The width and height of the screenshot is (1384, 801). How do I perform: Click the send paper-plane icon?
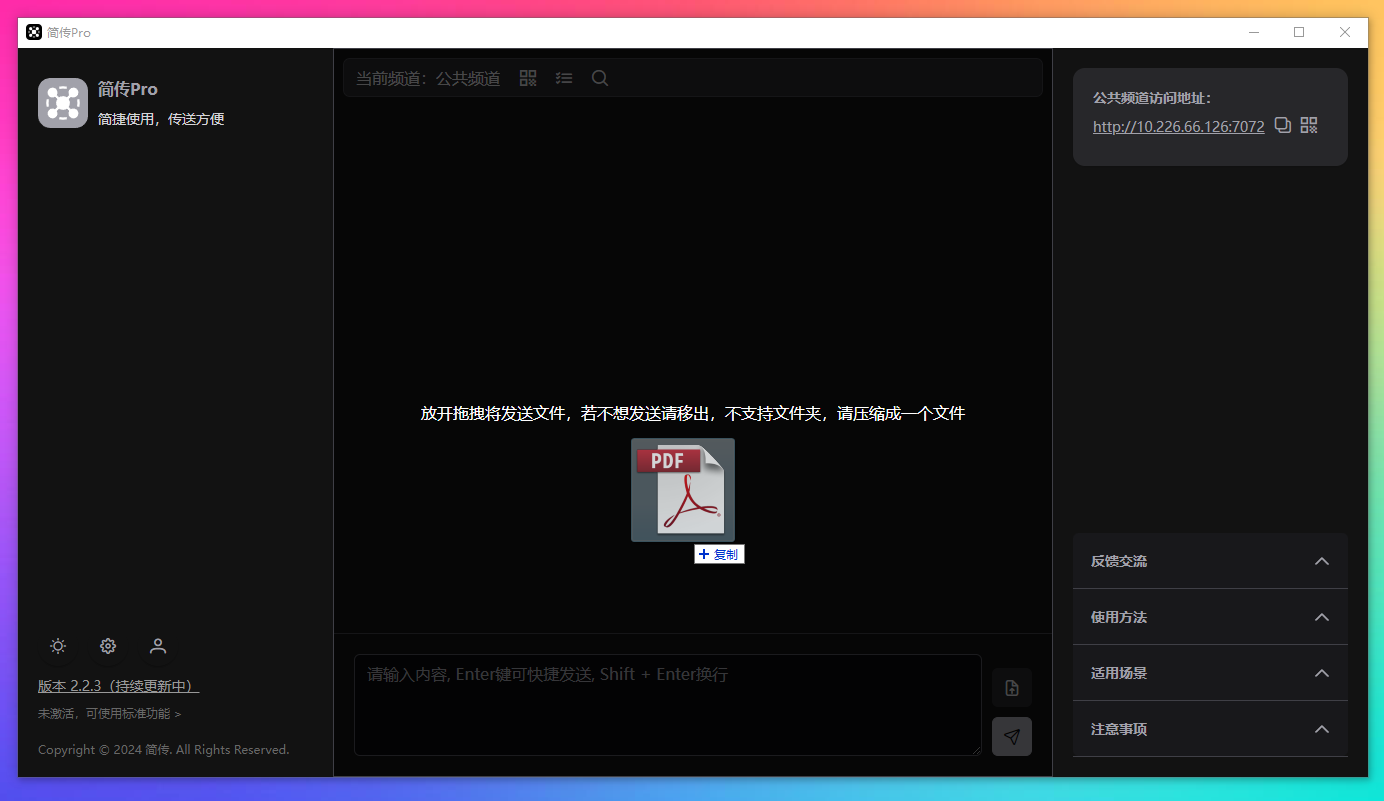pos(1011,736)
